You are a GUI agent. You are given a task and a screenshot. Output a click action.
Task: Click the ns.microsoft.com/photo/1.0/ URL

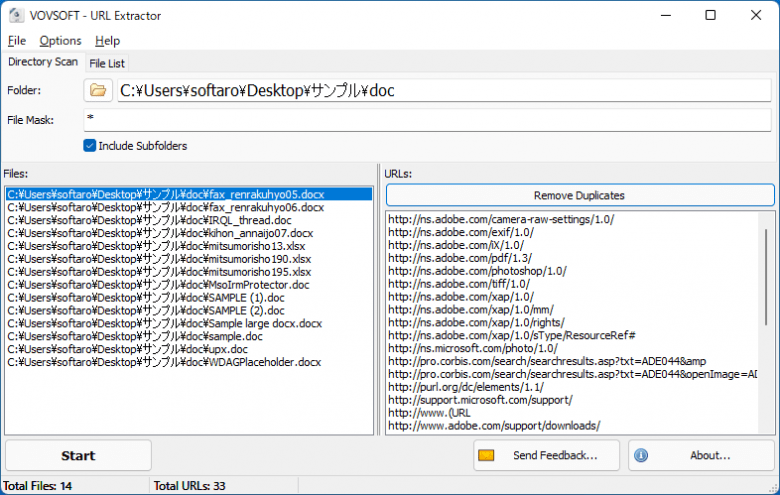[x=473, y=348]
